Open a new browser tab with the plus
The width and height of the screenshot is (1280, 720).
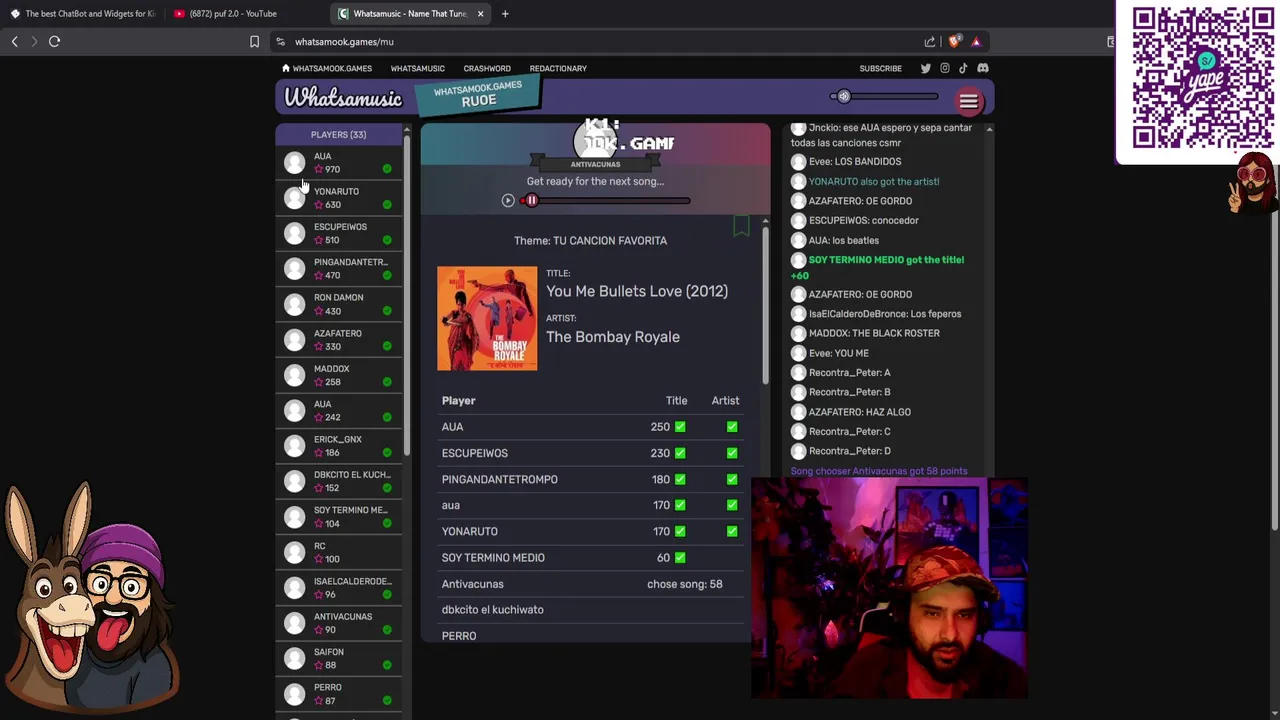505,14
